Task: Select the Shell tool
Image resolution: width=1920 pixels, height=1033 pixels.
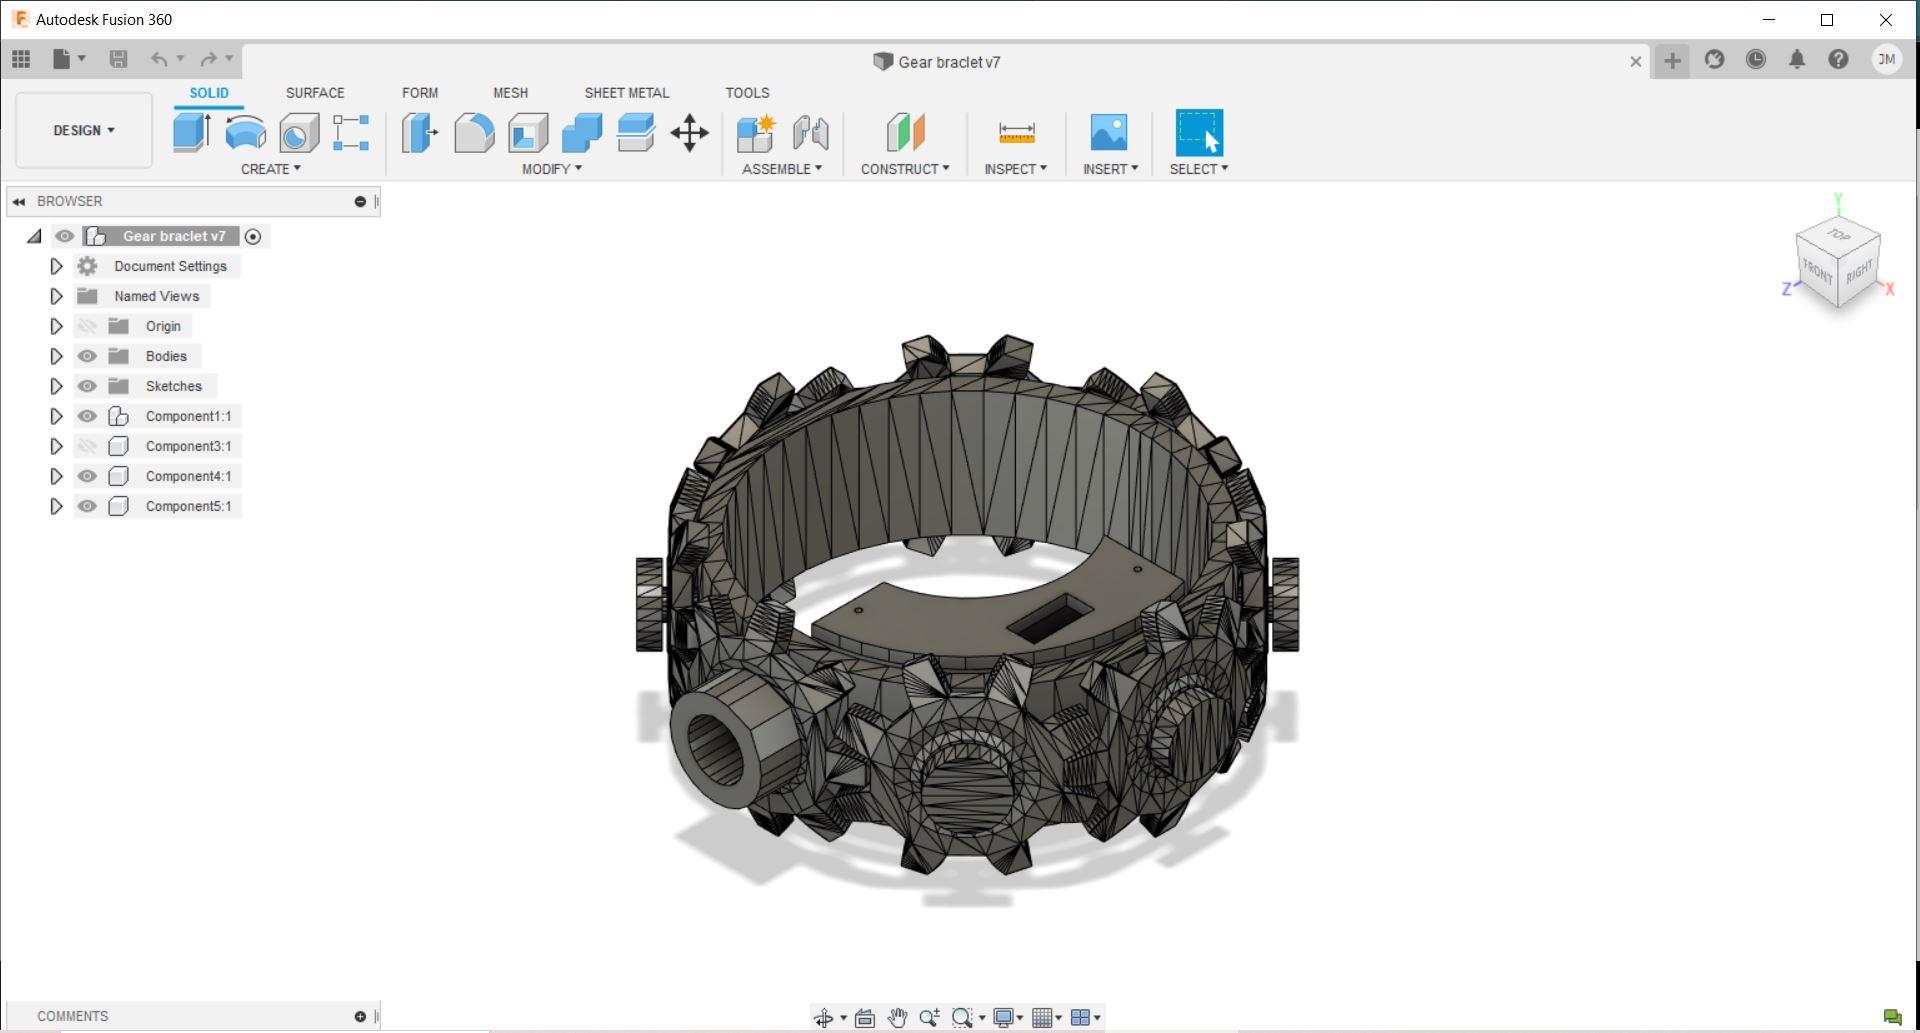Action: pos(528,132)
